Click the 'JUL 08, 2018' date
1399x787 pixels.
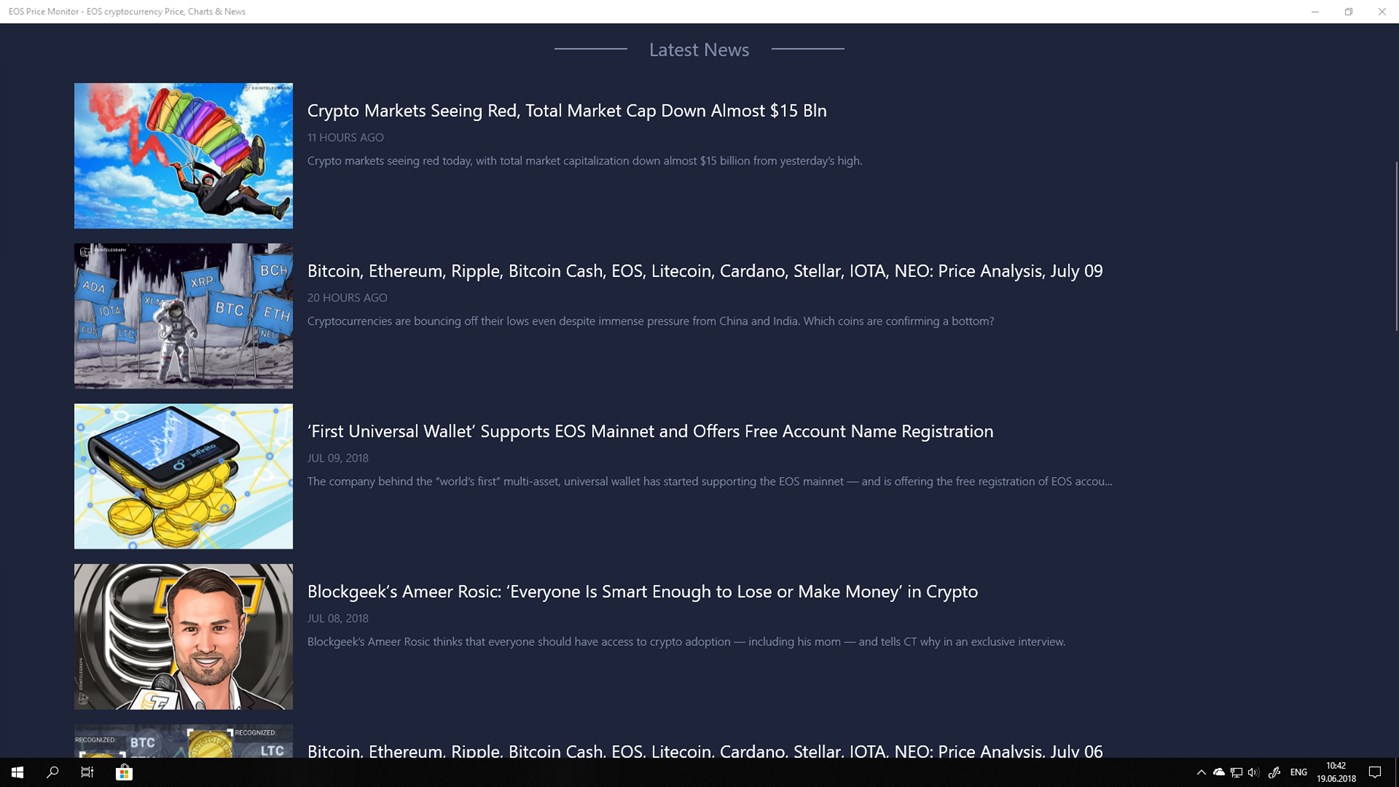pyautogui.click(x=338, y=618)
